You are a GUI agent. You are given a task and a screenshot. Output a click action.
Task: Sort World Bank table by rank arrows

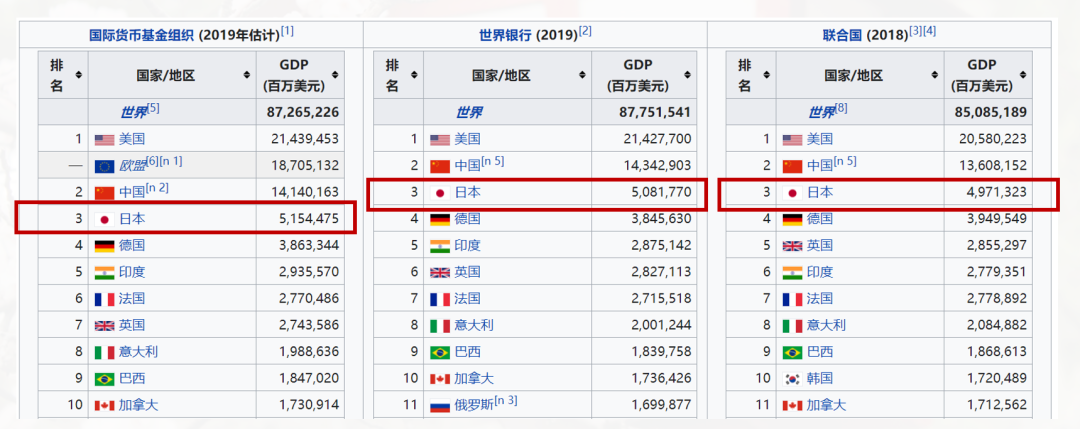[x=414, y=75]
